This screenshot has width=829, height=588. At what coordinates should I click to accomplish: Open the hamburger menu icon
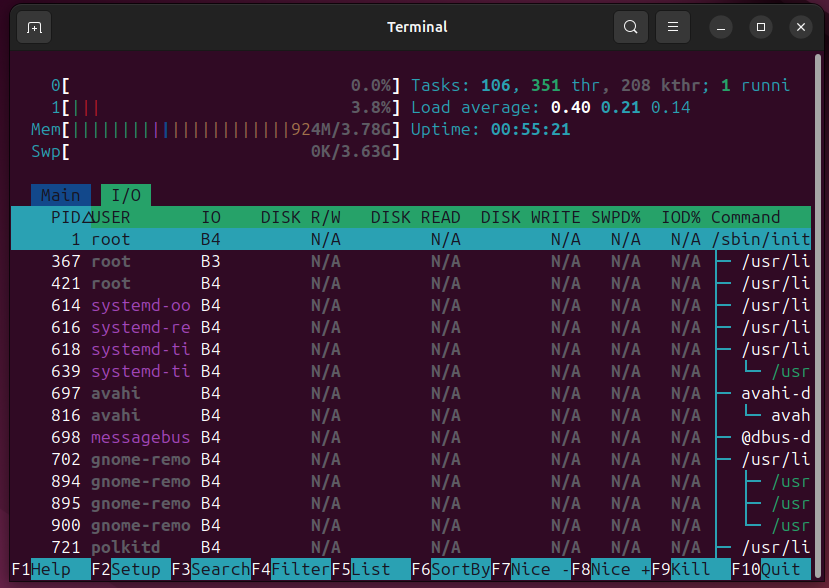click(x=673, y=27)
